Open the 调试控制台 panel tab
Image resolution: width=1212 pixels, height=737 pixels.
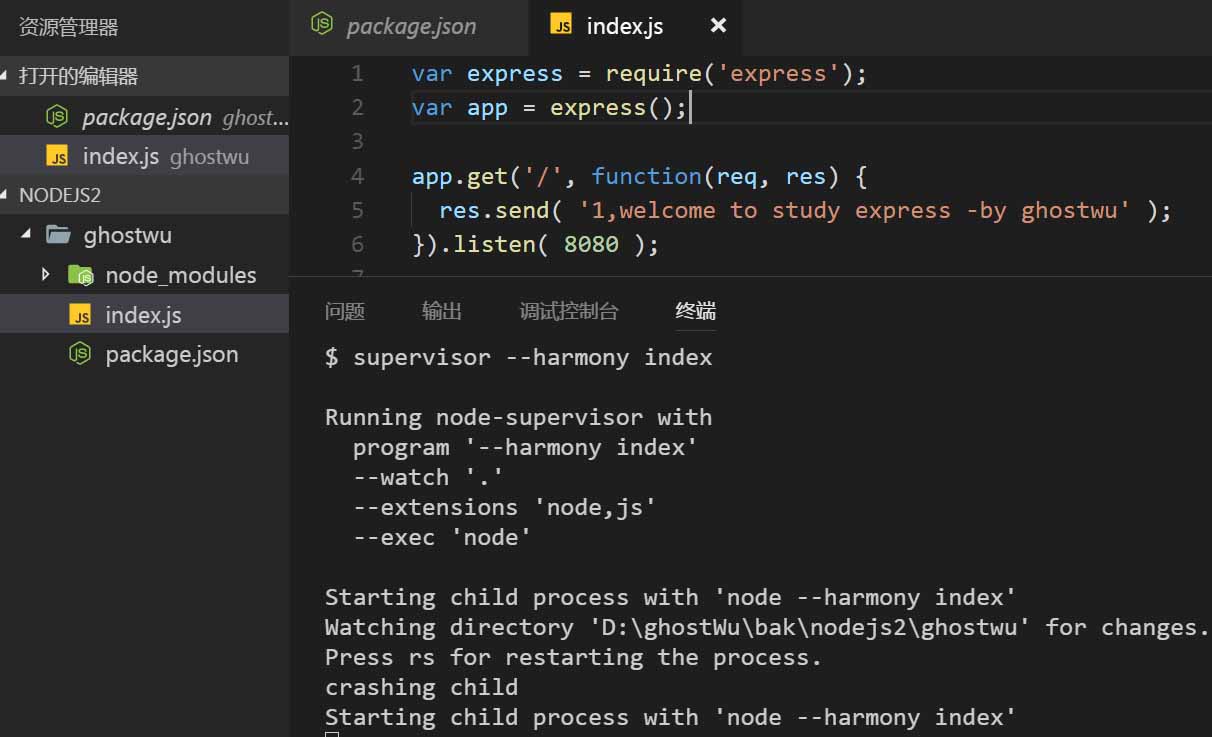click(x=569, y=311)
